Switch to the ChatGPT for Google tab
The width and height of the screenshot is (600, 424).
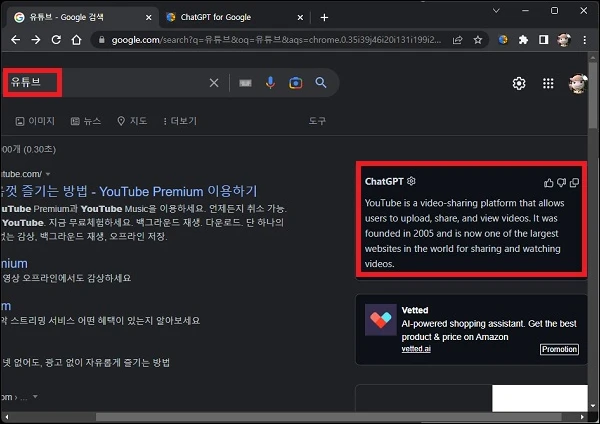(x=235, y=17)
